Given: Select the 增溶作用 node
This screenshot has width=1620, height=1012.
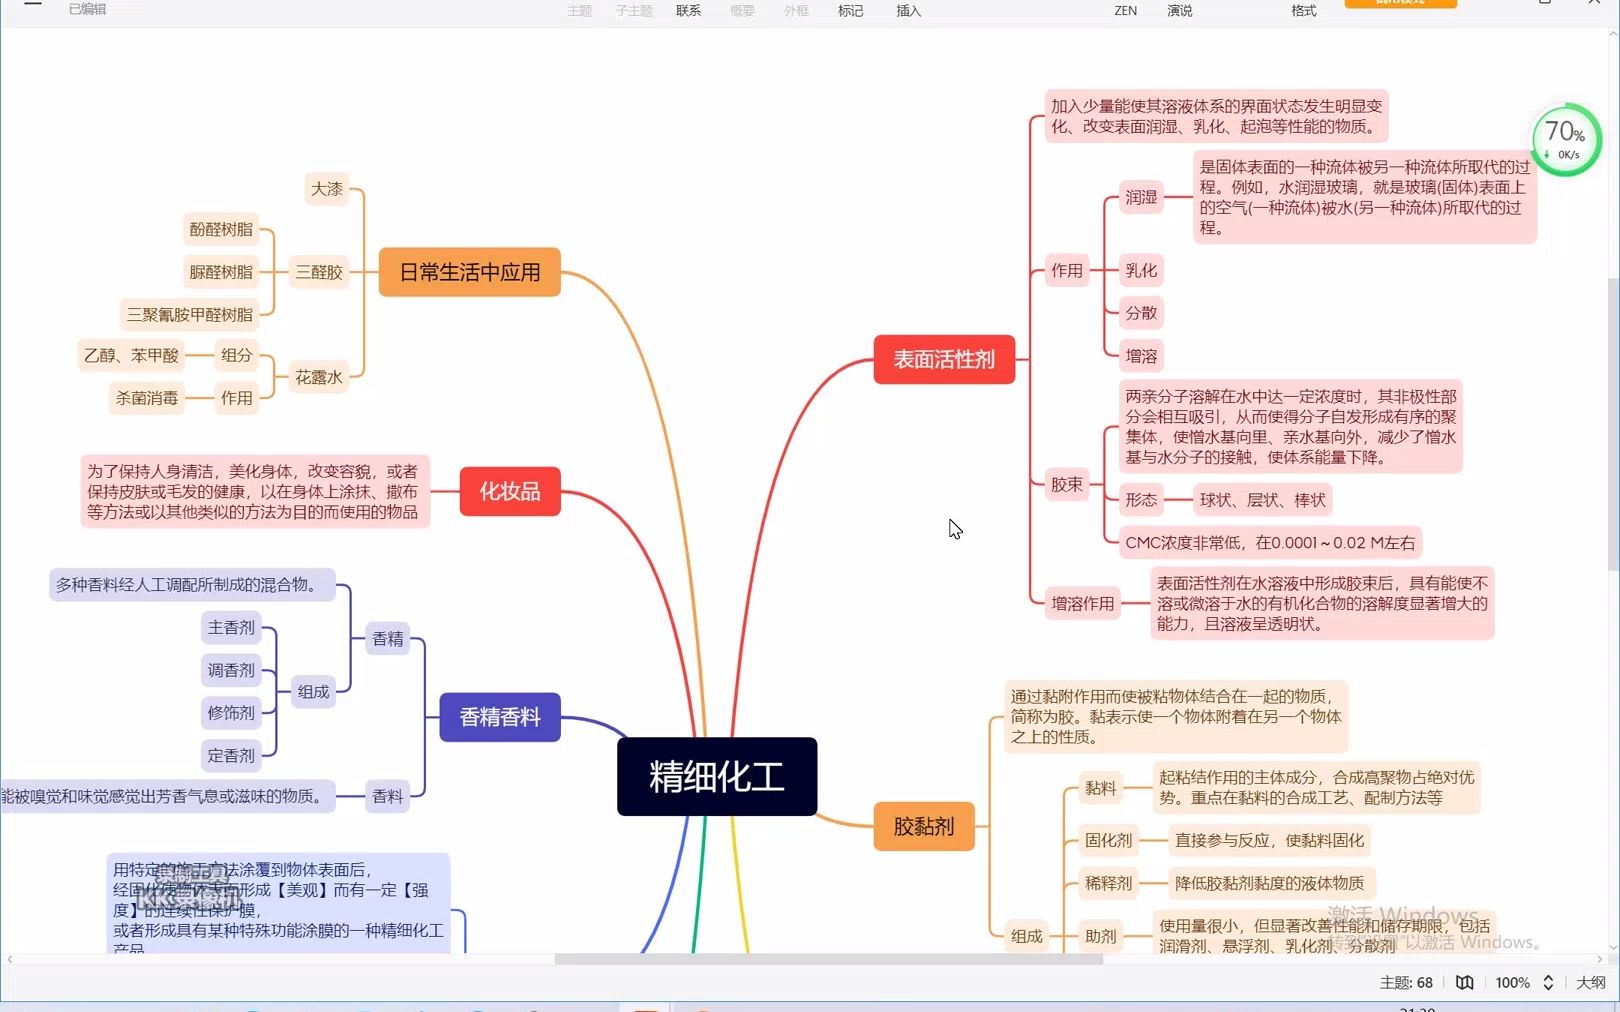Looking at the screenshot, I should coord(1082,604).
